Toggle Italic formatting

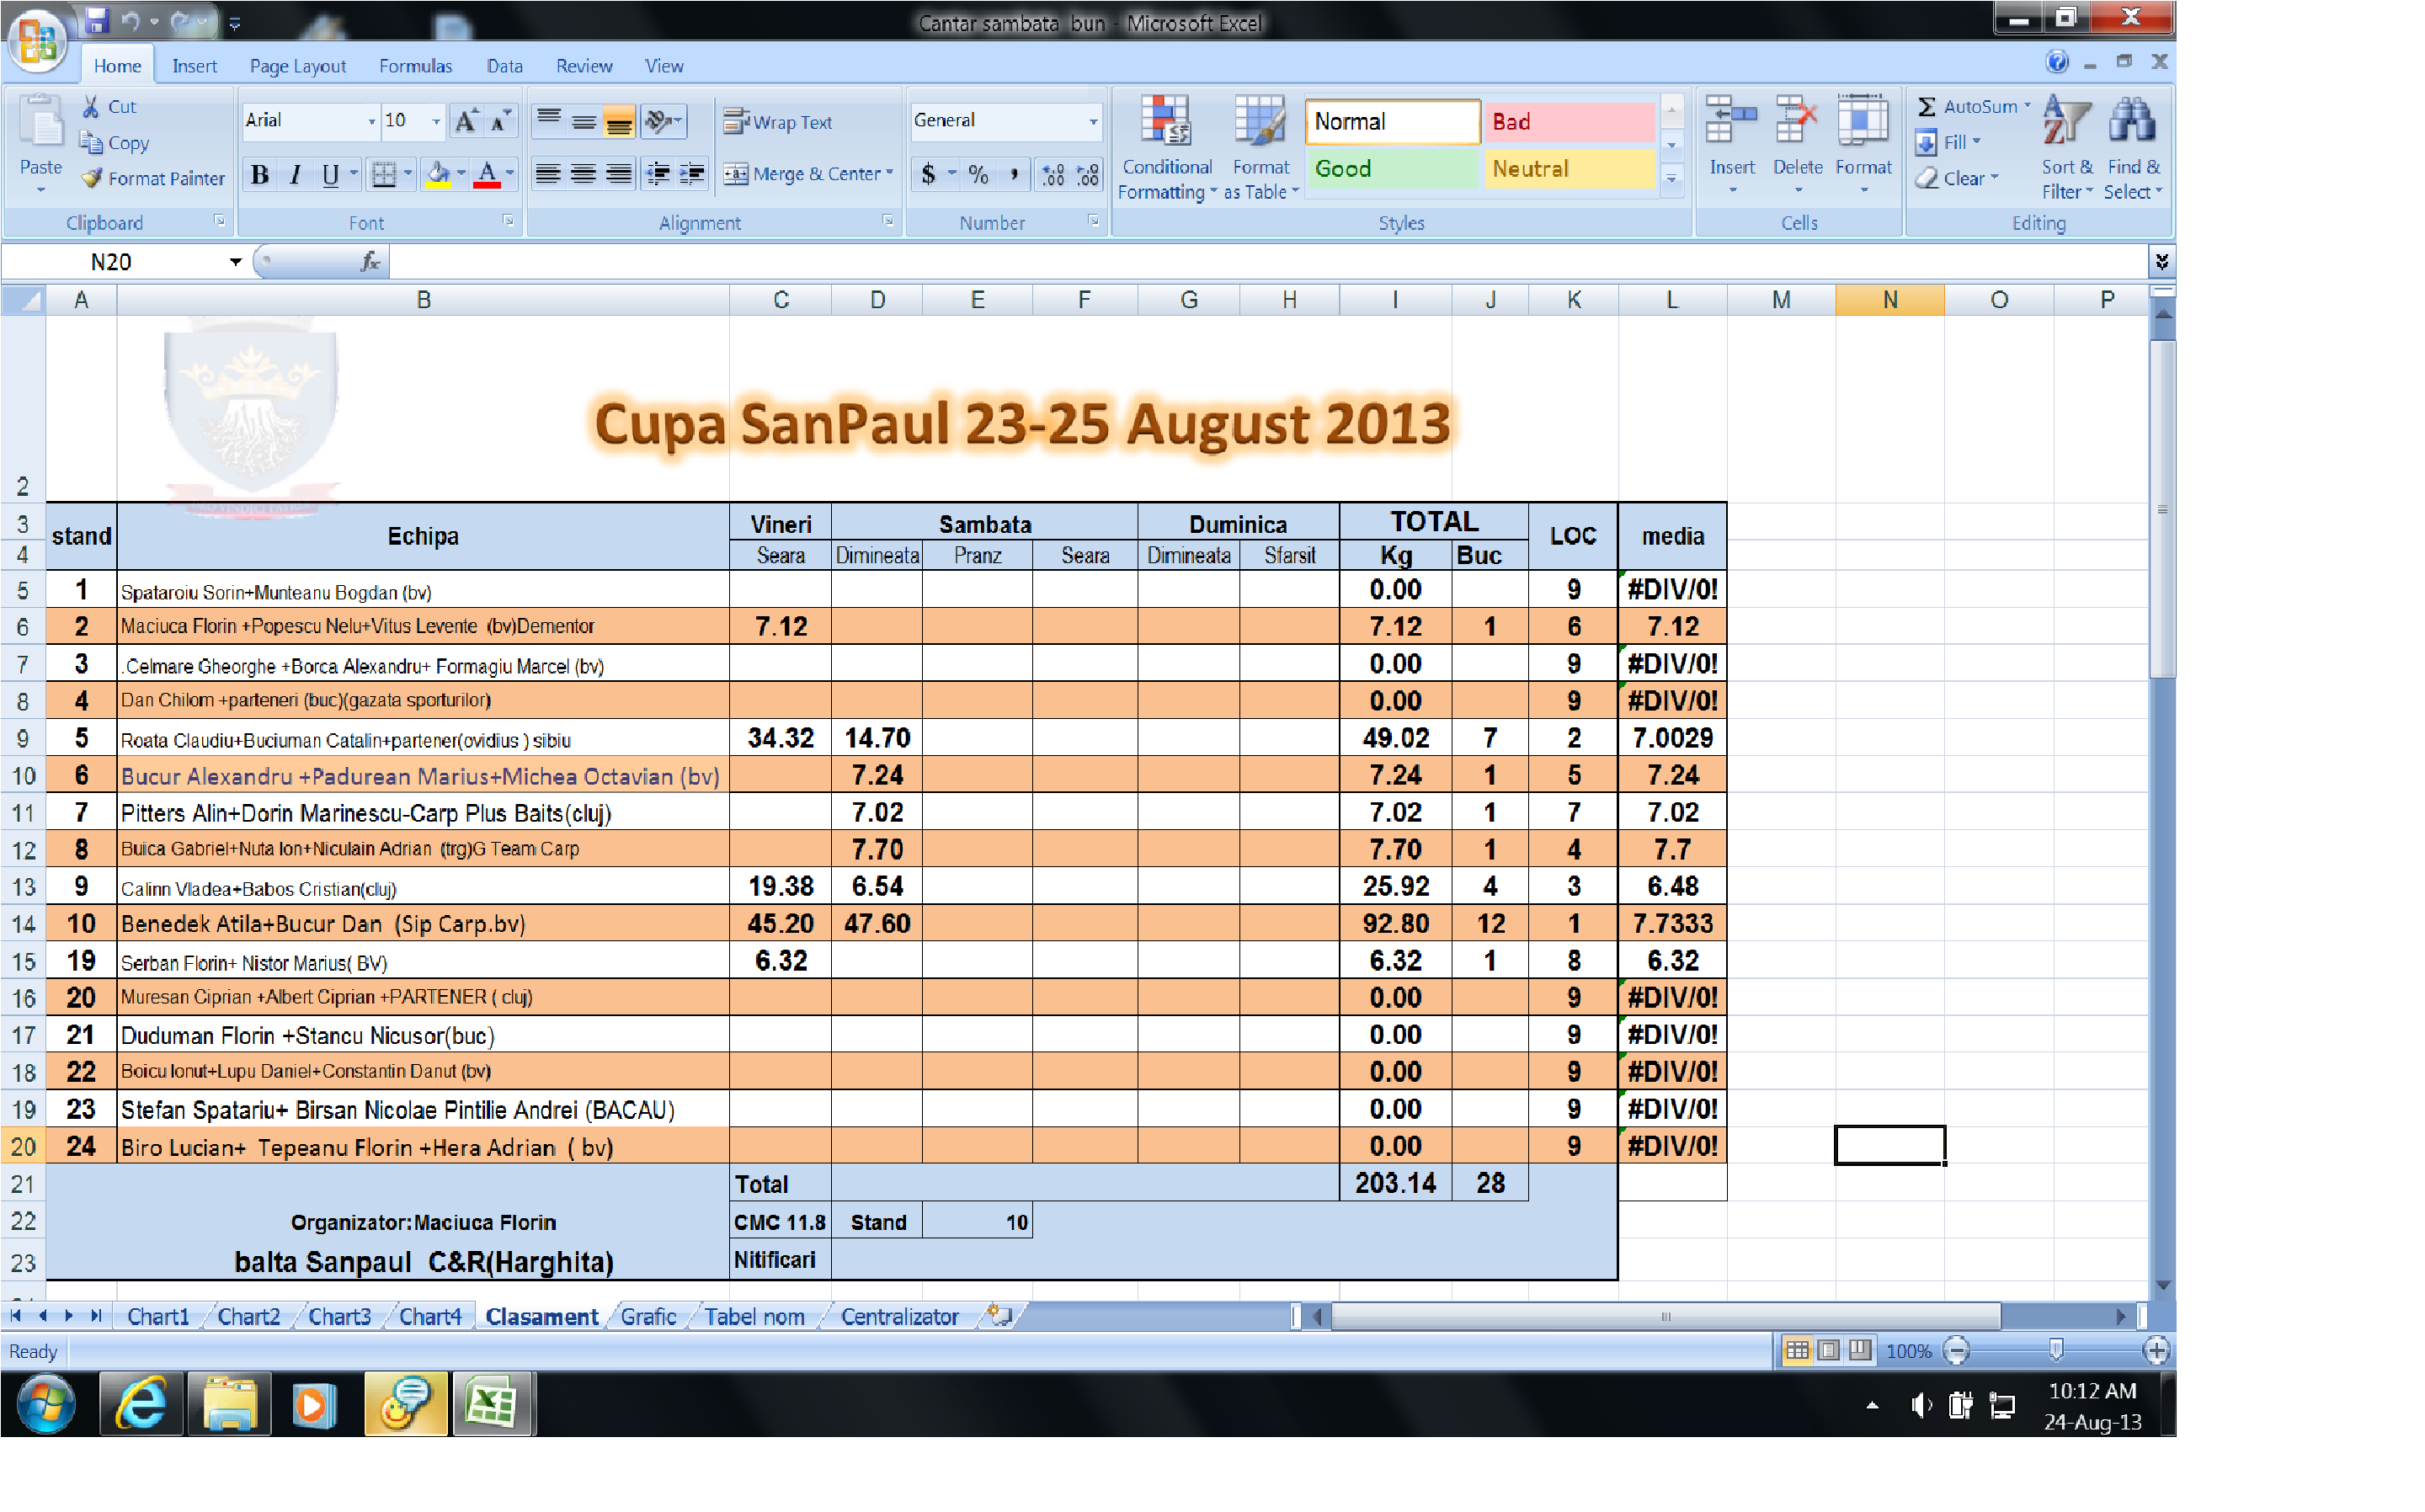(295, 175)
